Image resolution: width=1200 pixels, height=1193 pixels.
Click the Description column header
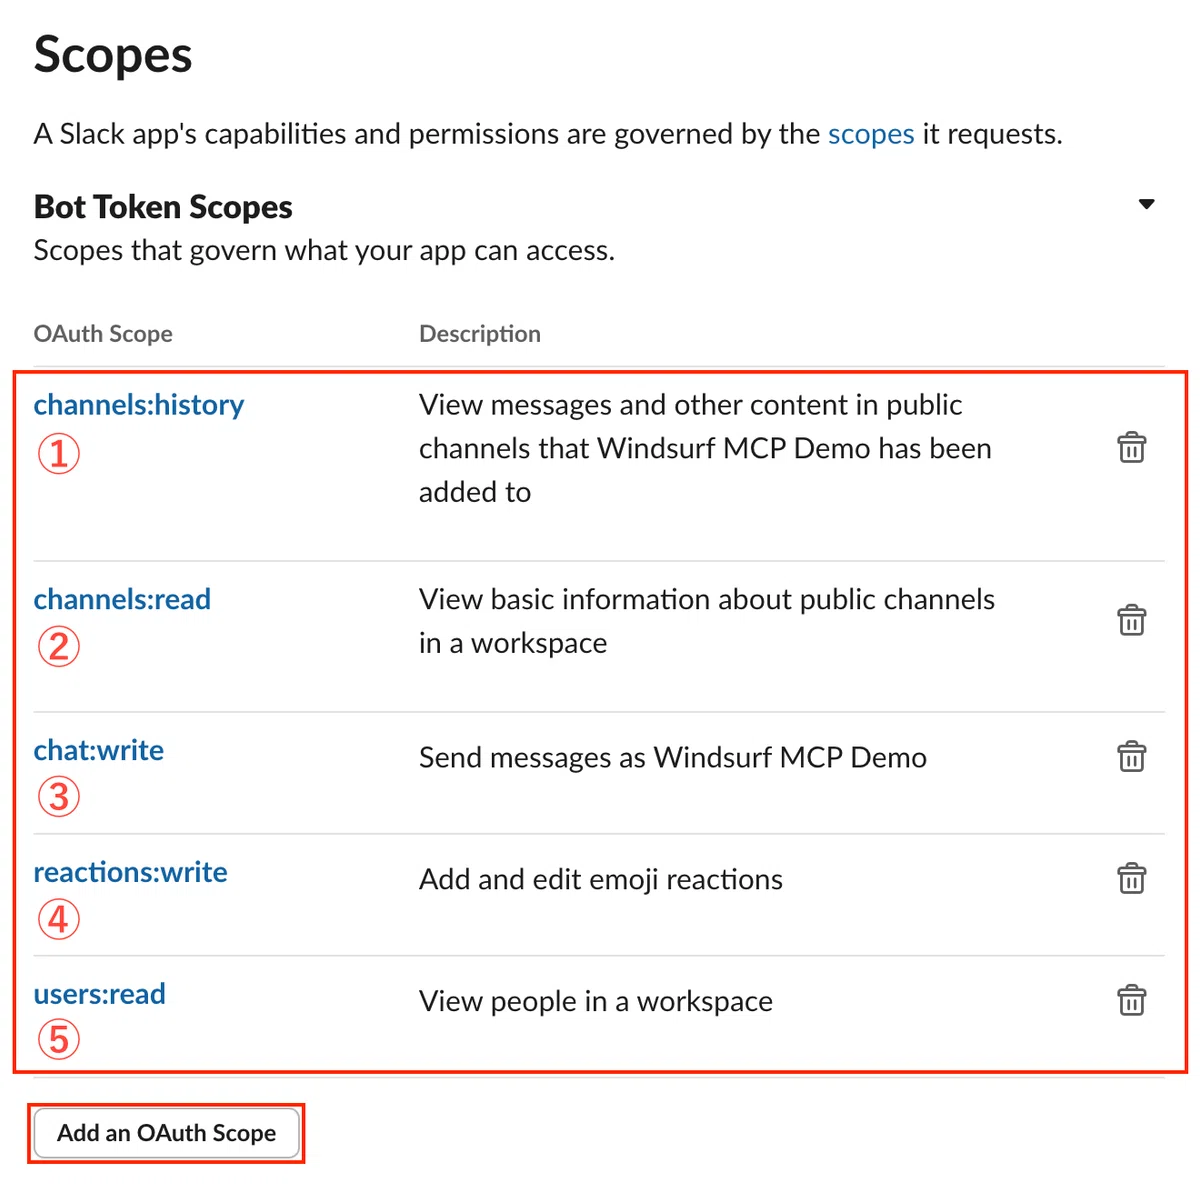tap(480, 334)
